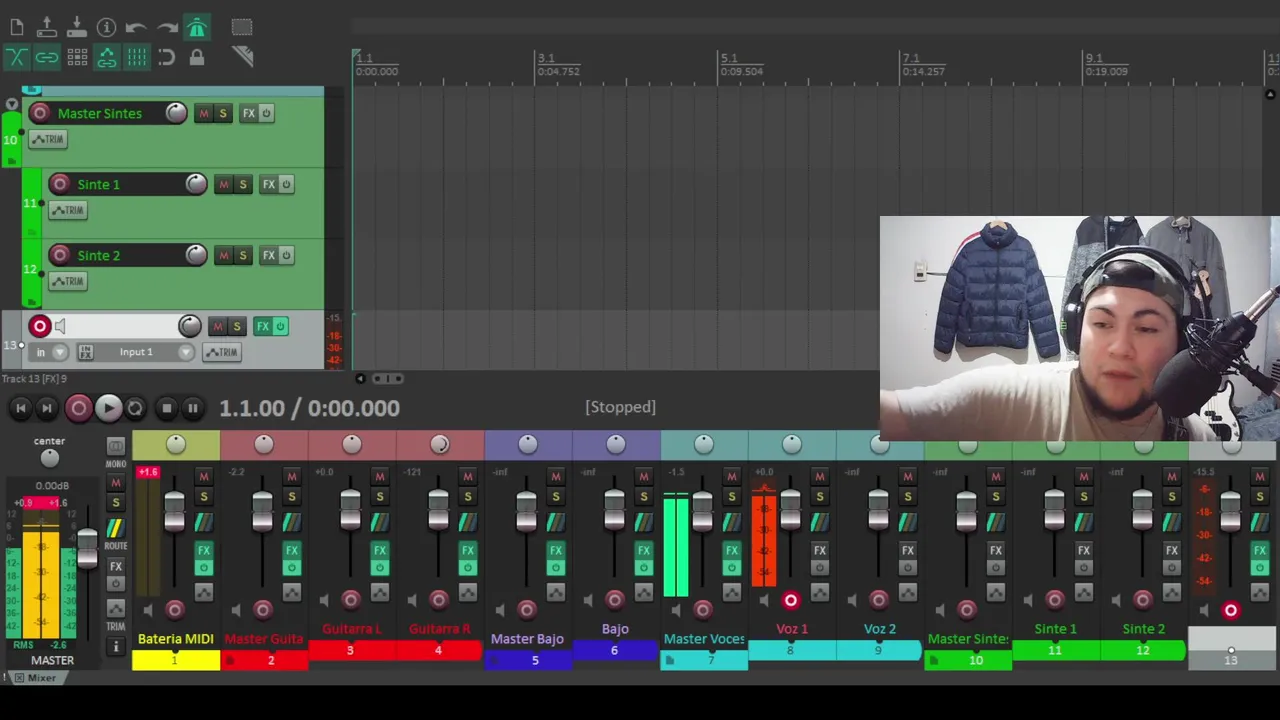Open master track FX button in mixer
The image size is (1280, 720).
click(x=116, y=567)
